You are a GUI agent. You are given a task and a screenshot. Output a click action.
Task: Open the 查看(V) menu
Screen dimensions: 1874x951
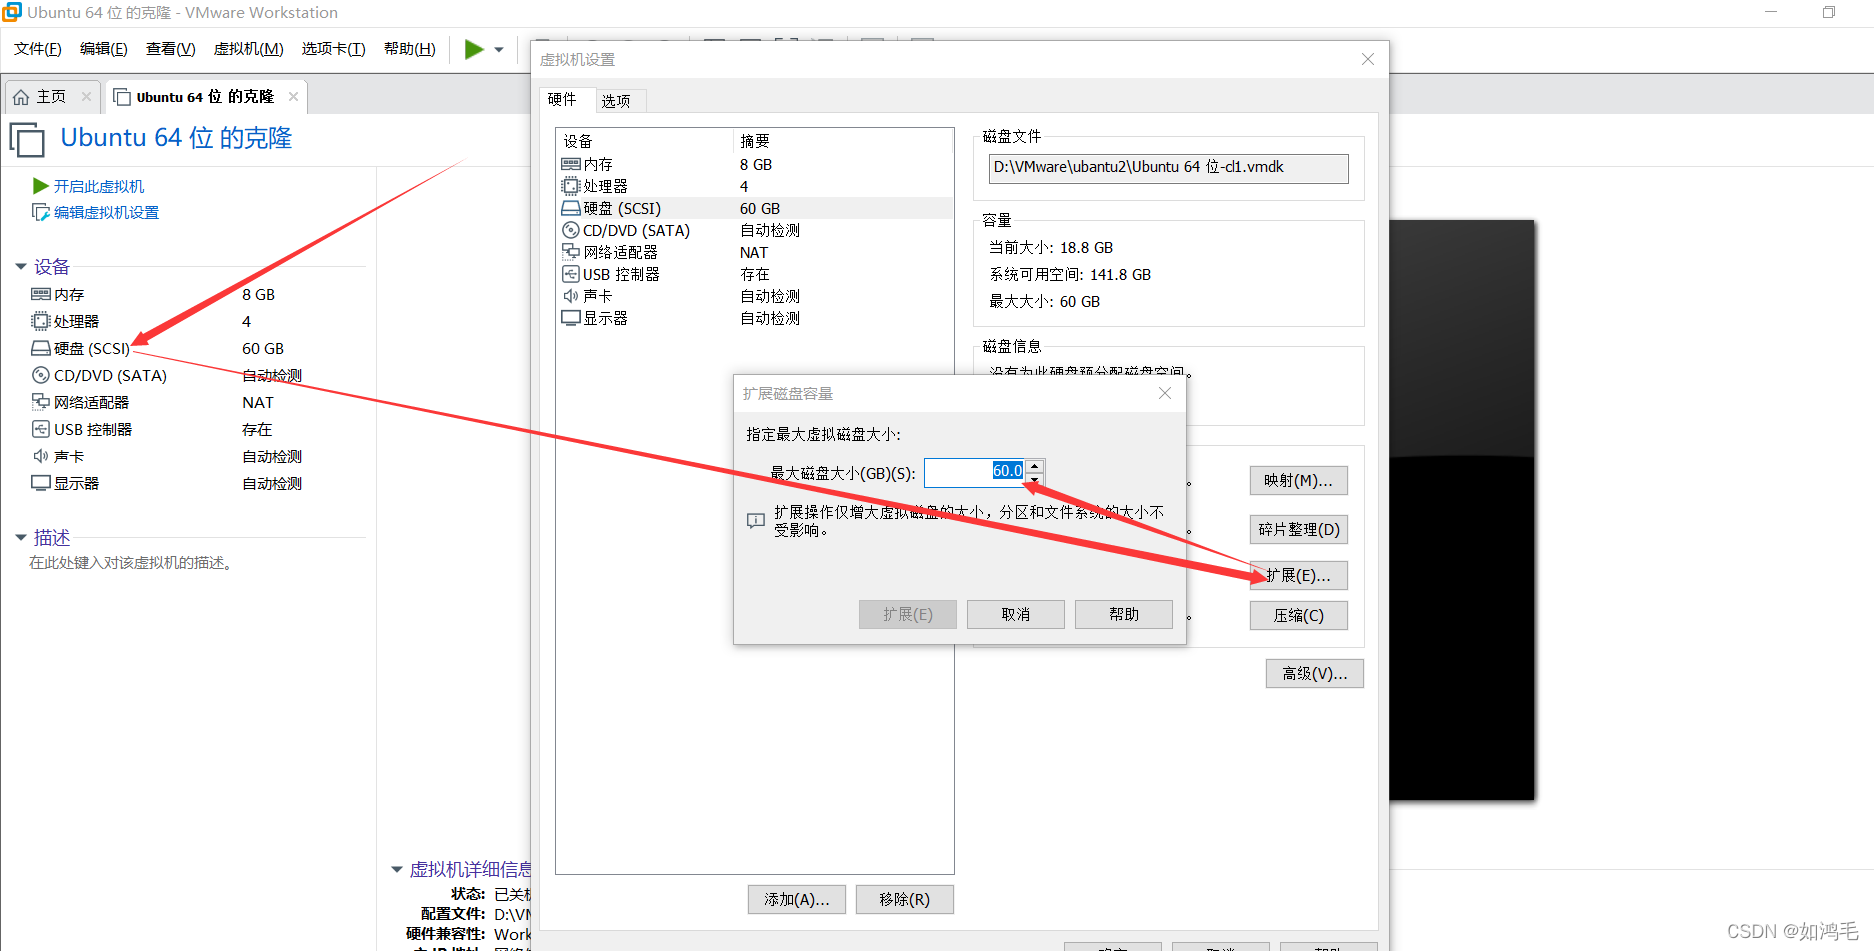[x=171, y=49]
